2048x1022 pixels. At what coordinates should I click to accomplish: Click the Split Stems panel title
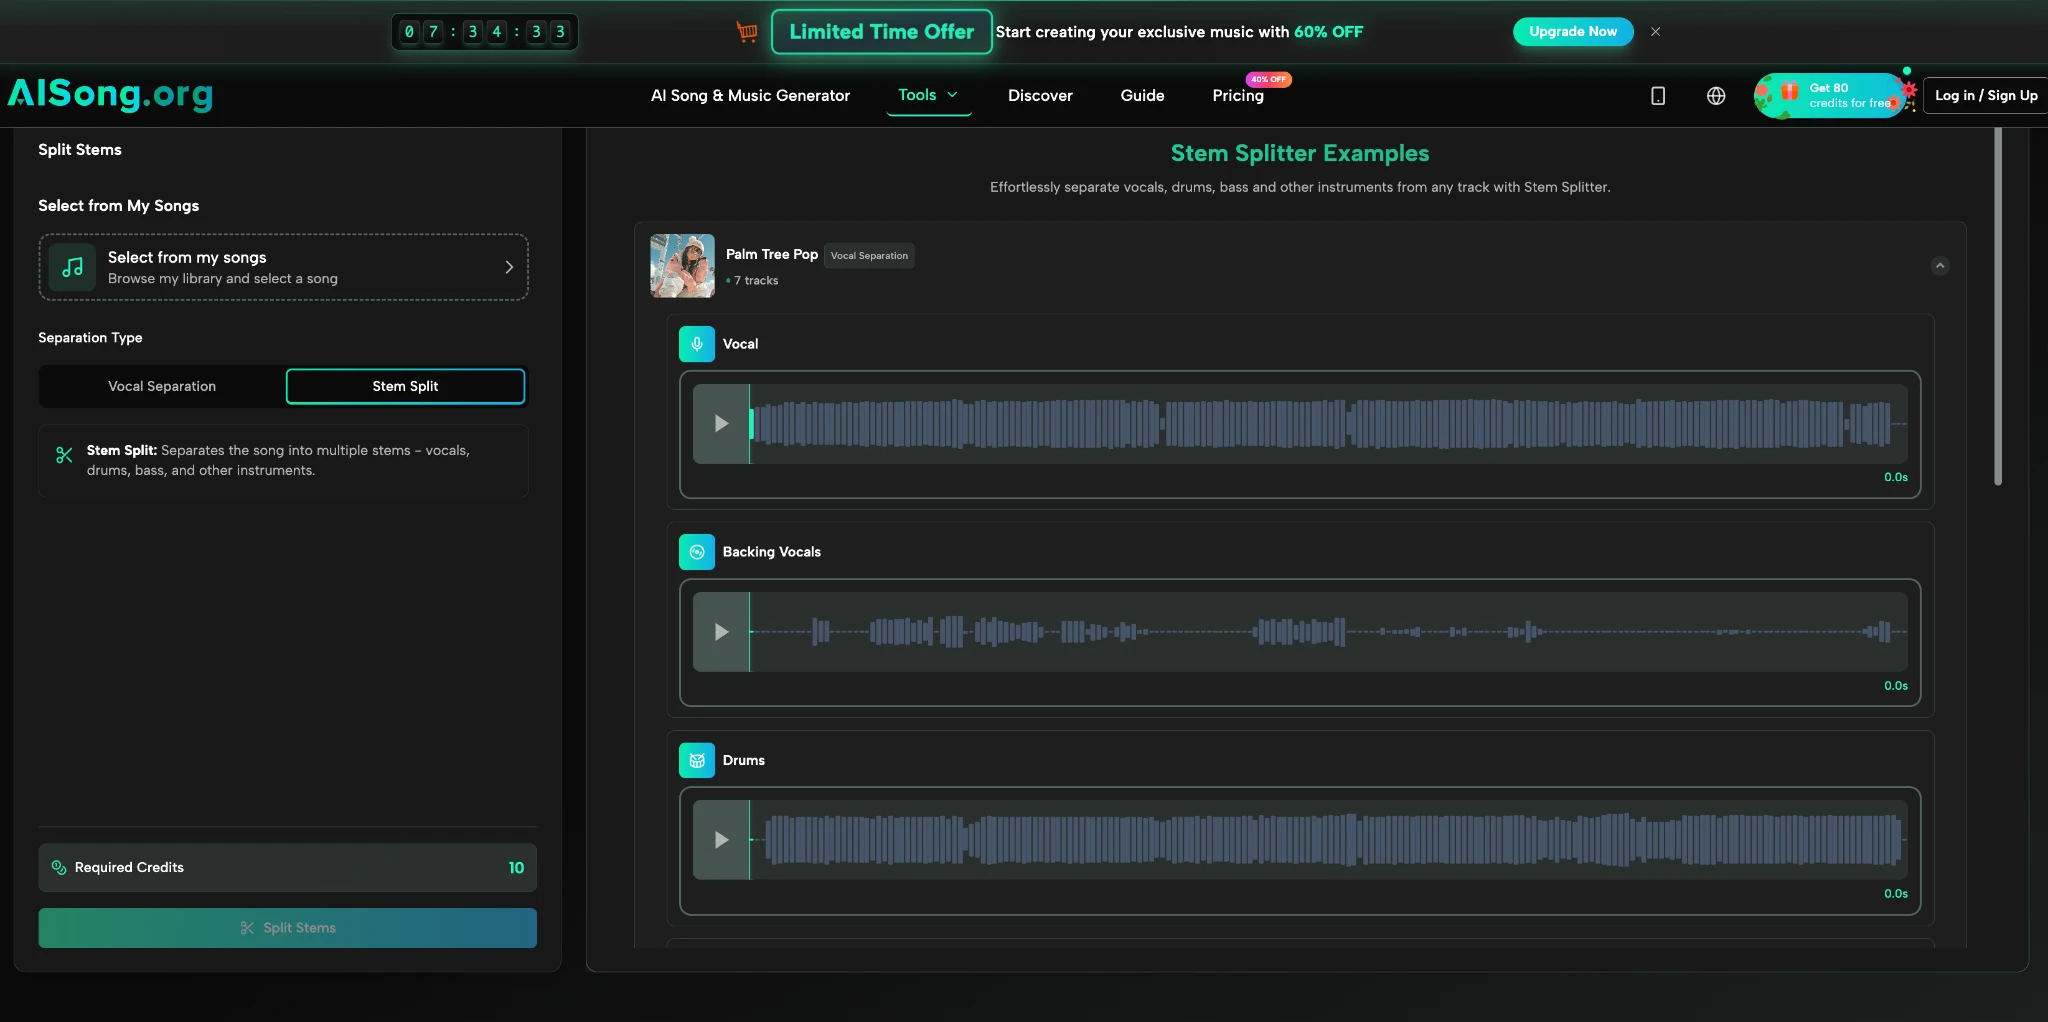(80, 150)
